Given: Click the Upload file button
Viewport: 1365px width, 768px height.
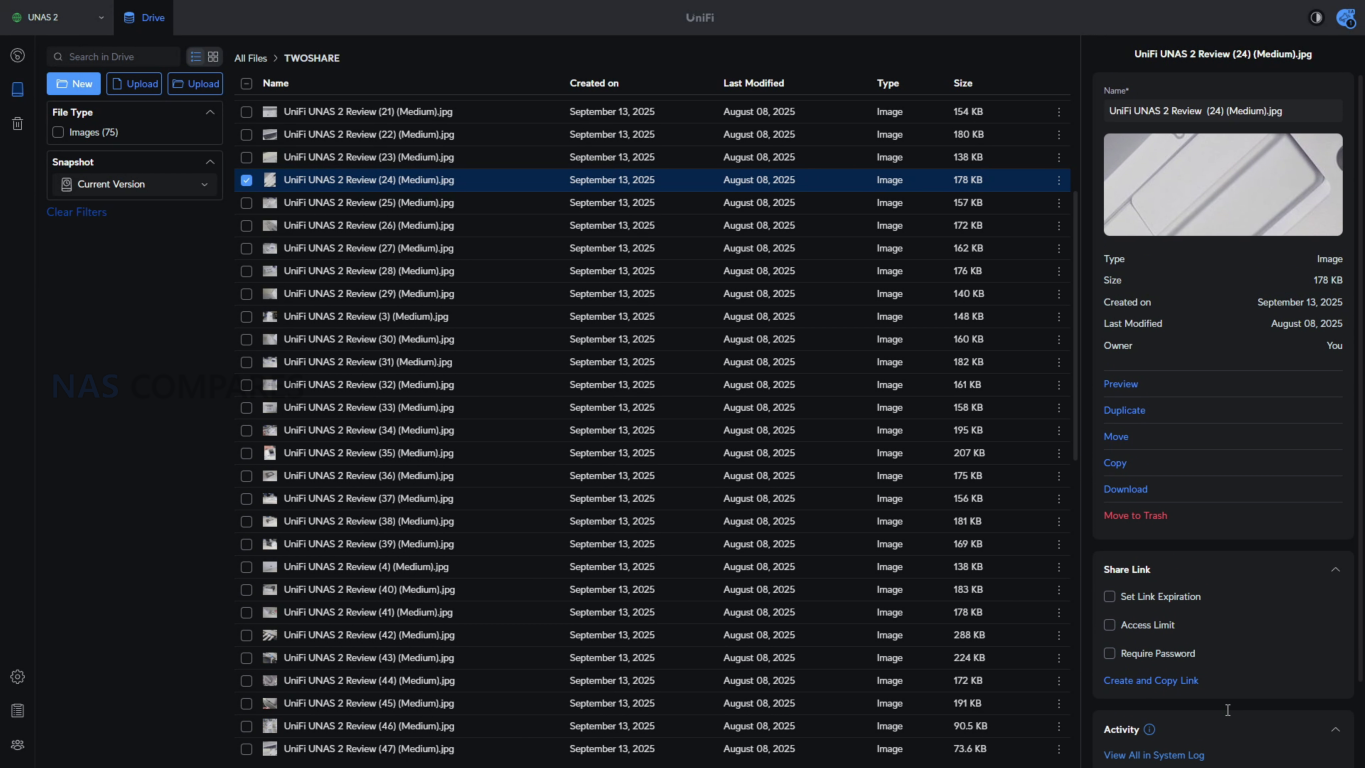Looking at the screenshot, I should [x=134, y=84].
